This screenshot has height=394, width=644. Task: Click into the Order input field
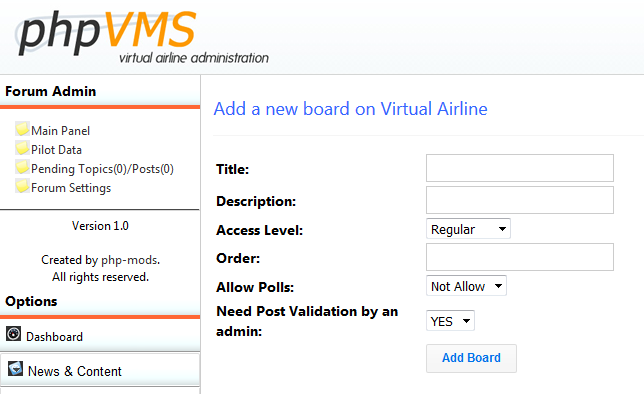pos(520,257)
